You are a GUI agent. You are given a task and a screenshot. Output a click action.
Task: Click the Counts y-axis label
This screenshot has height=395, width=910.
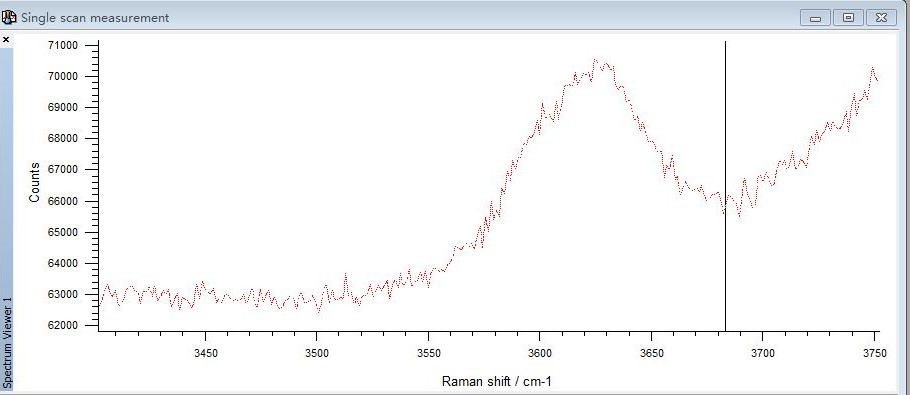(34, 183)
